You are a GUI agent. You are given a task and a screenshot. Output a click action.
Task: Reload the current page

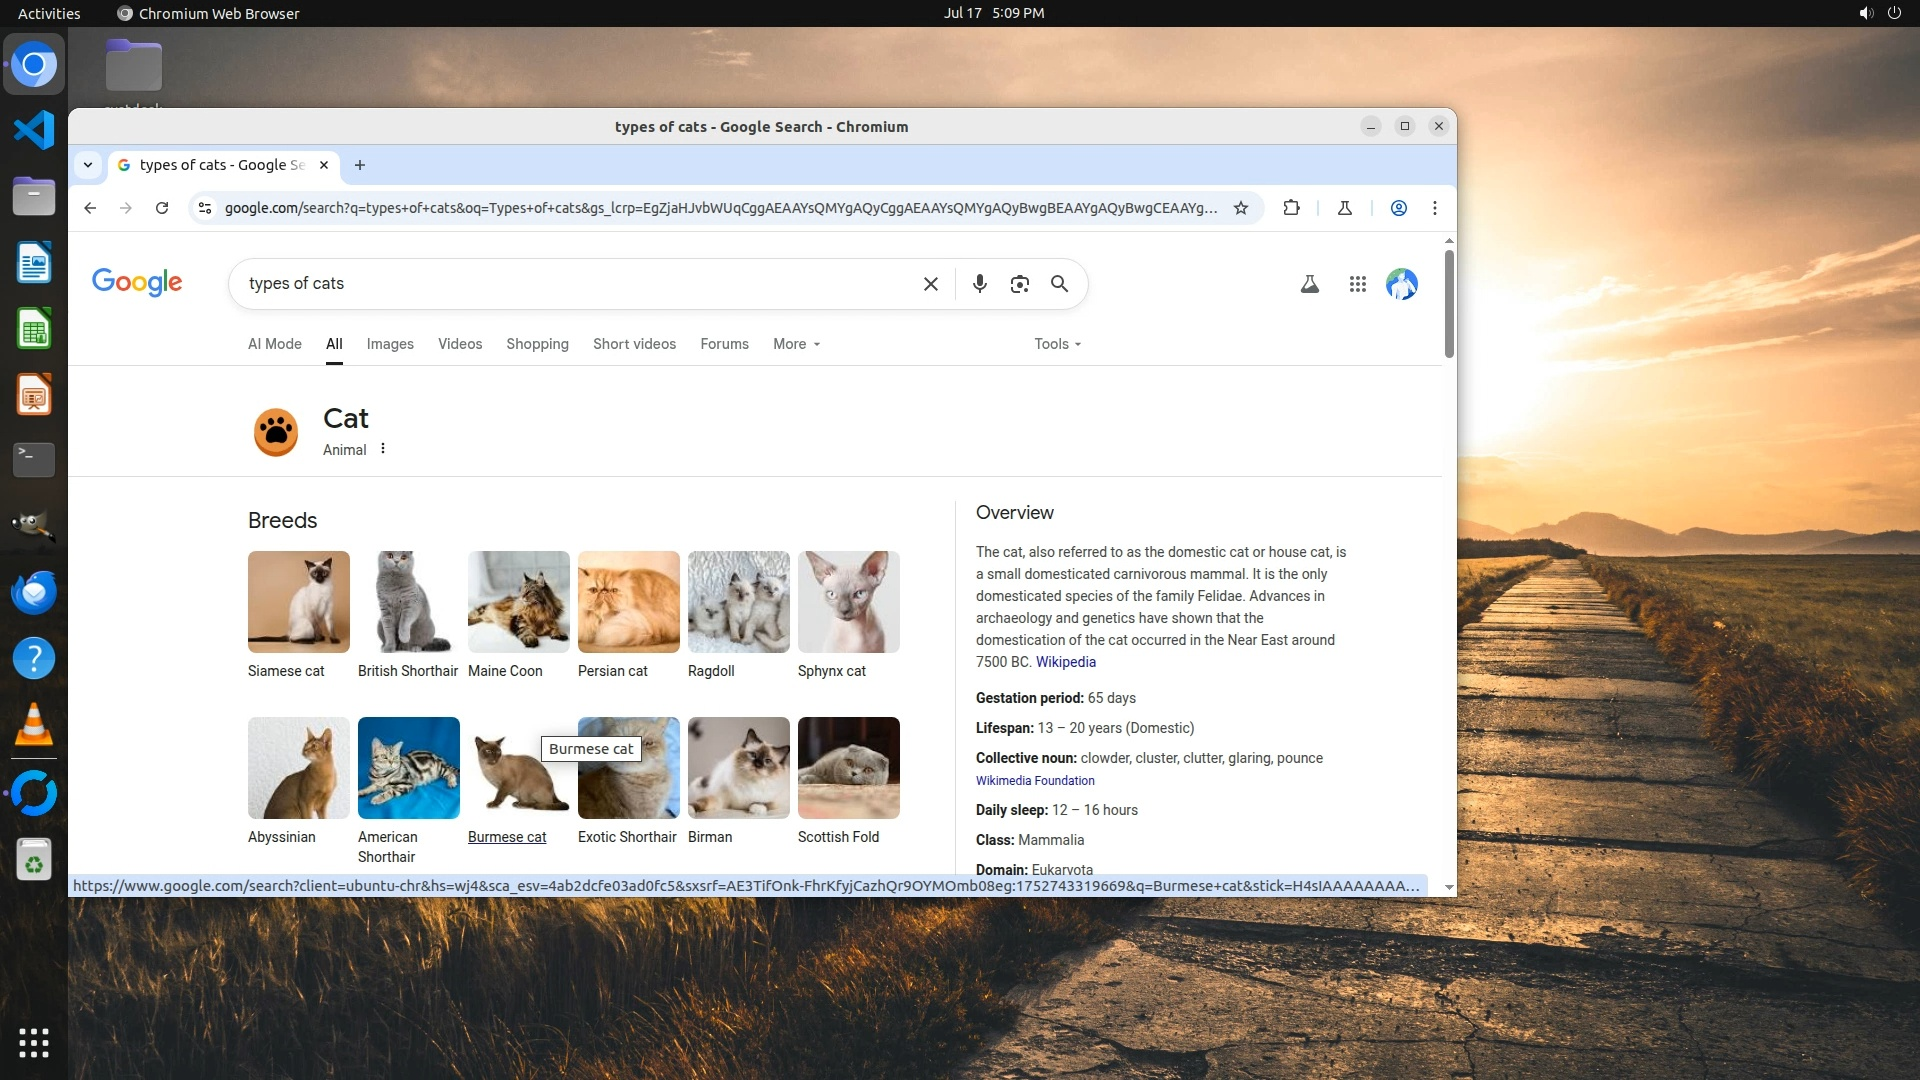(x=162, y=208)
